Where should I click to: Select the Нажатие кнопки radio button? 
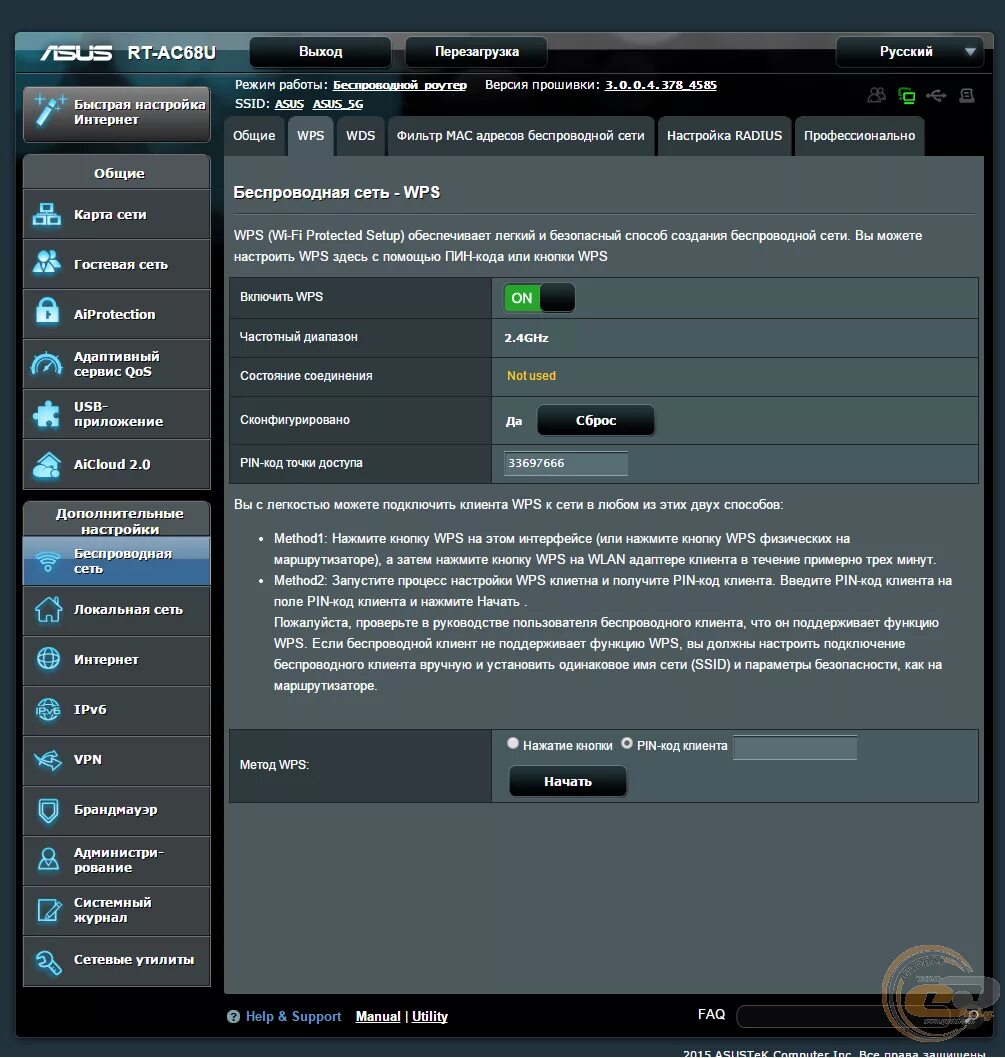click(513, 743)
